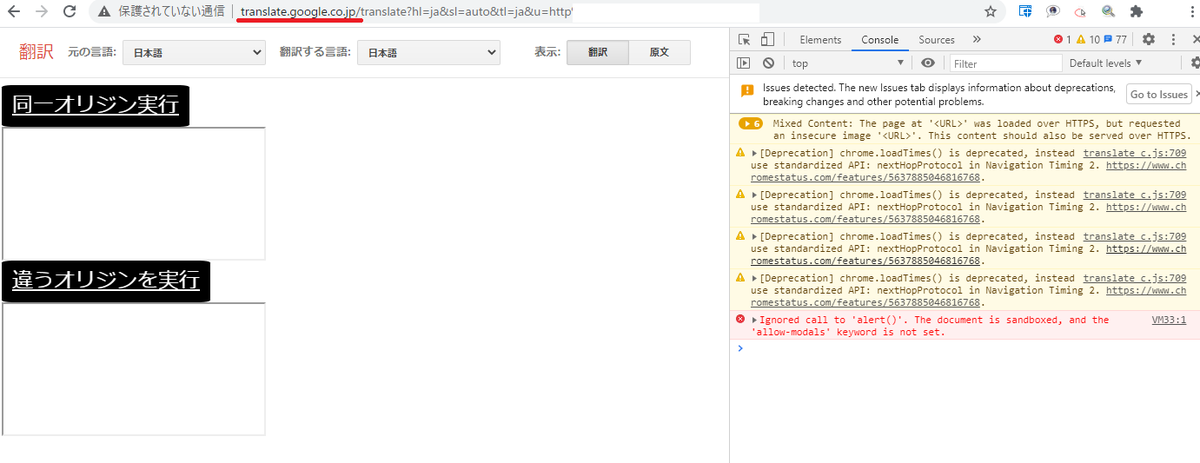Open the Default levels dropdown

(1105, 63)
